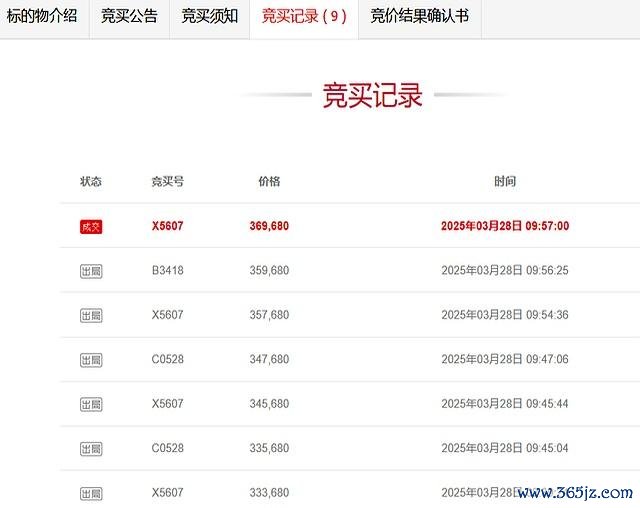Select the timestamp ending 09:47:06
This screenshot has height=508, width=640.
pos(505,359)
